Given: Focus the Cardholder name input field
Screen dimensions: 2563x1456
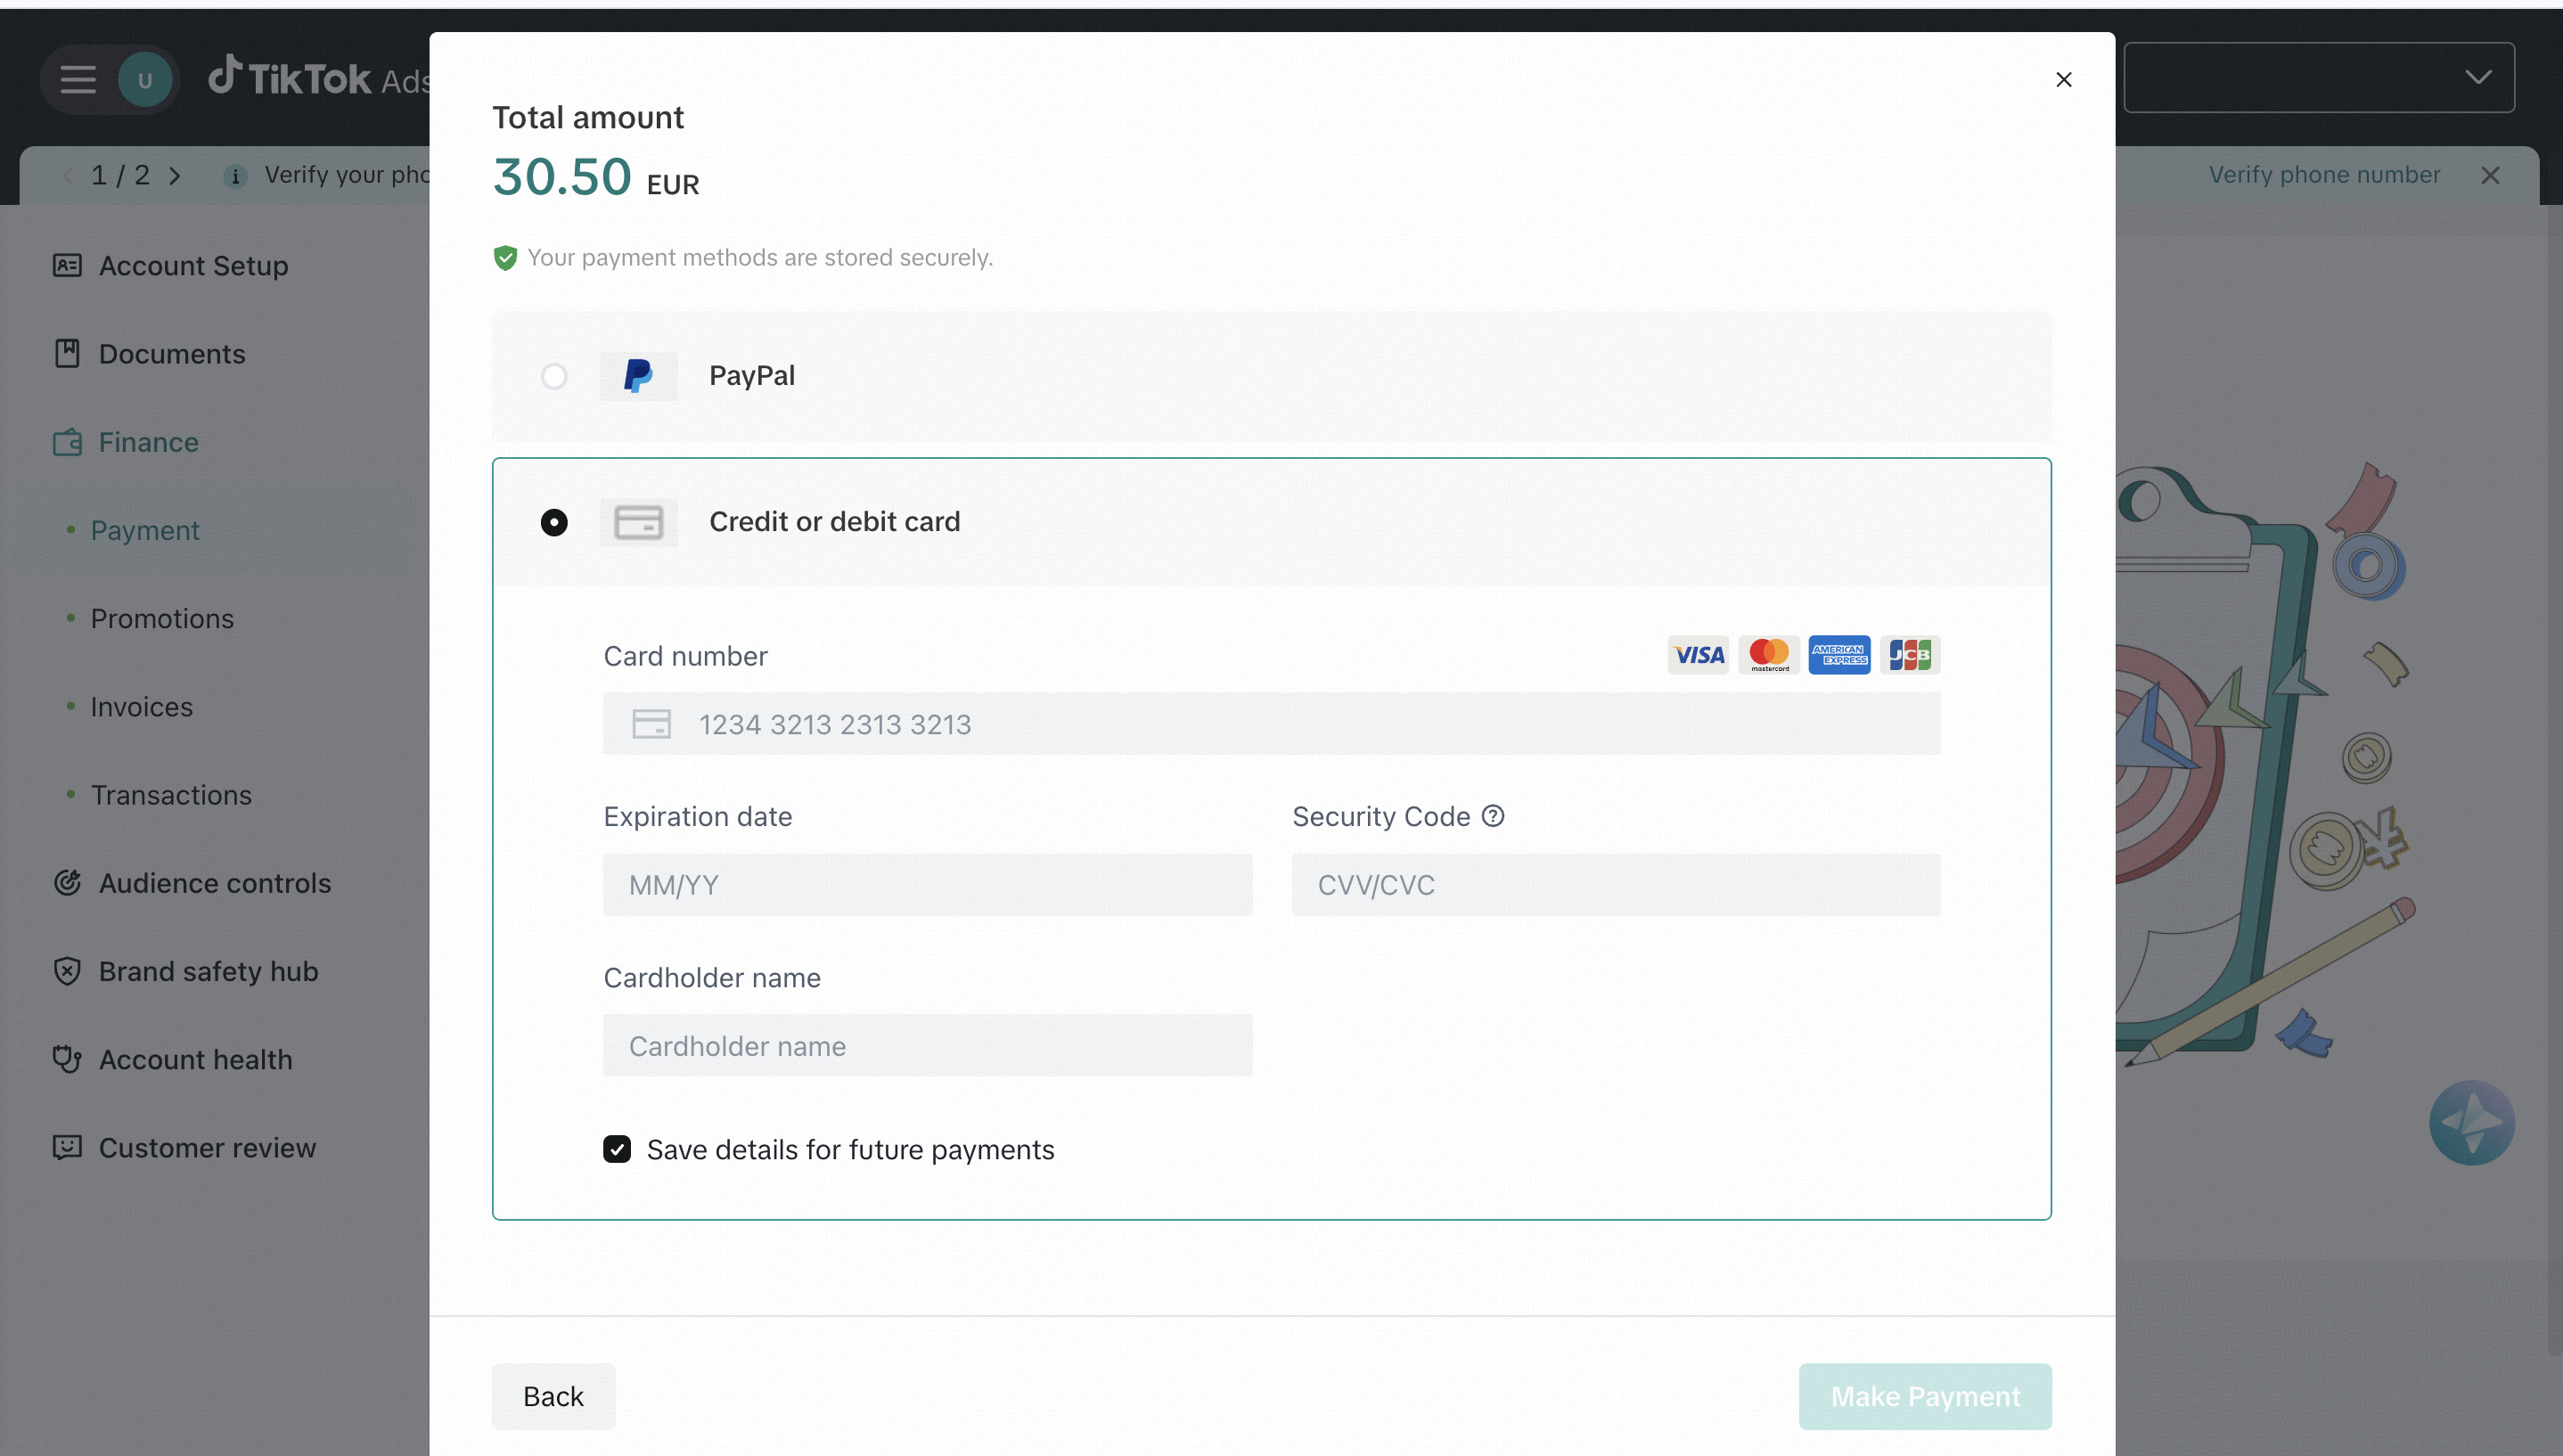Looking at the screenshot, I should point(927,1045).
